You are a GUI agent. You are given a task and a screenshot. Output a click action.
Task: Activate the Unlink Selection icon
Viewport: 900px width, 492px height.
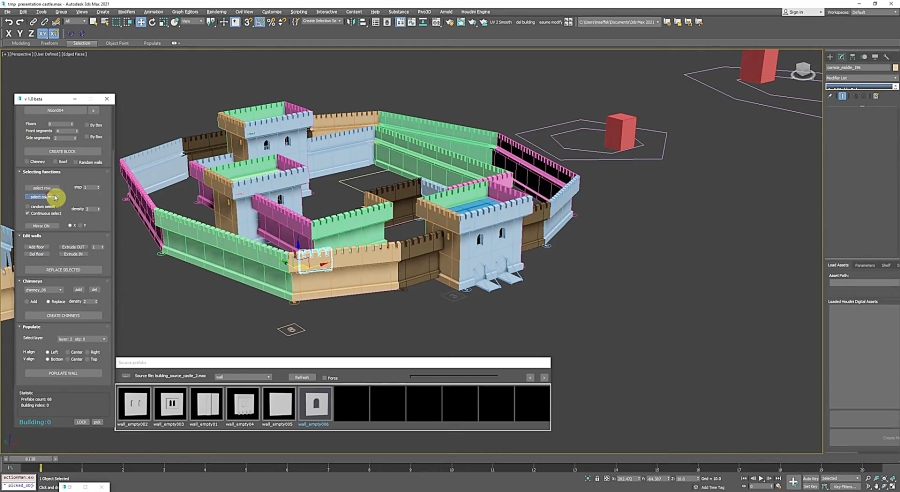(45, 22)
